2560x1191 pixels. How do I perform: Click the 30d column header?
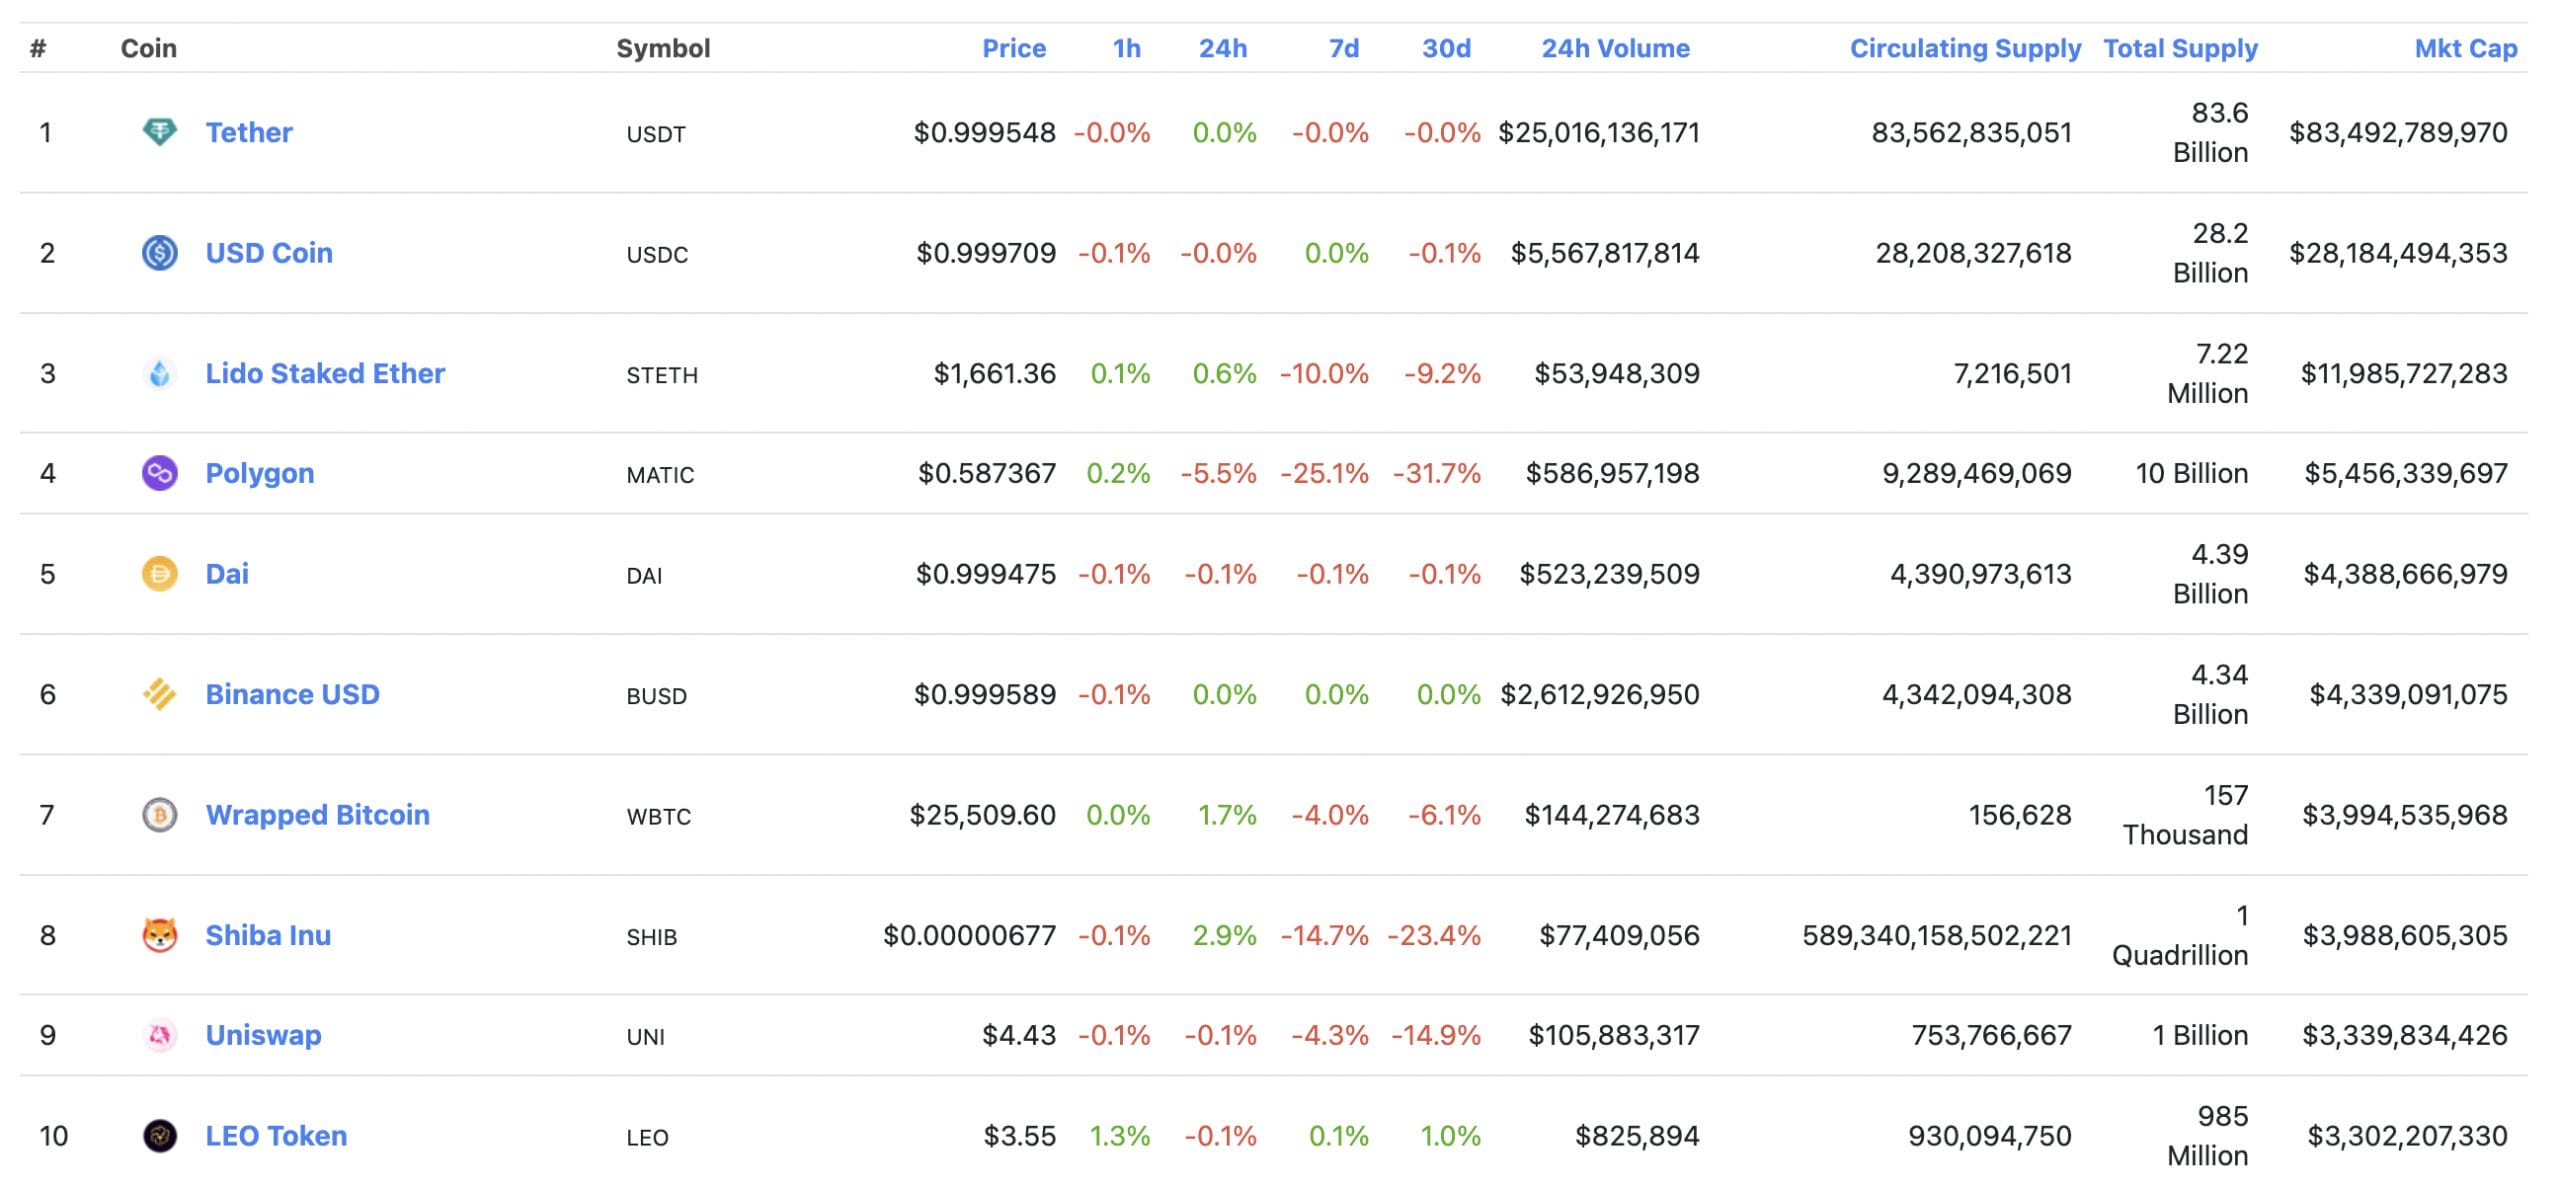[x=1448, y=48]
